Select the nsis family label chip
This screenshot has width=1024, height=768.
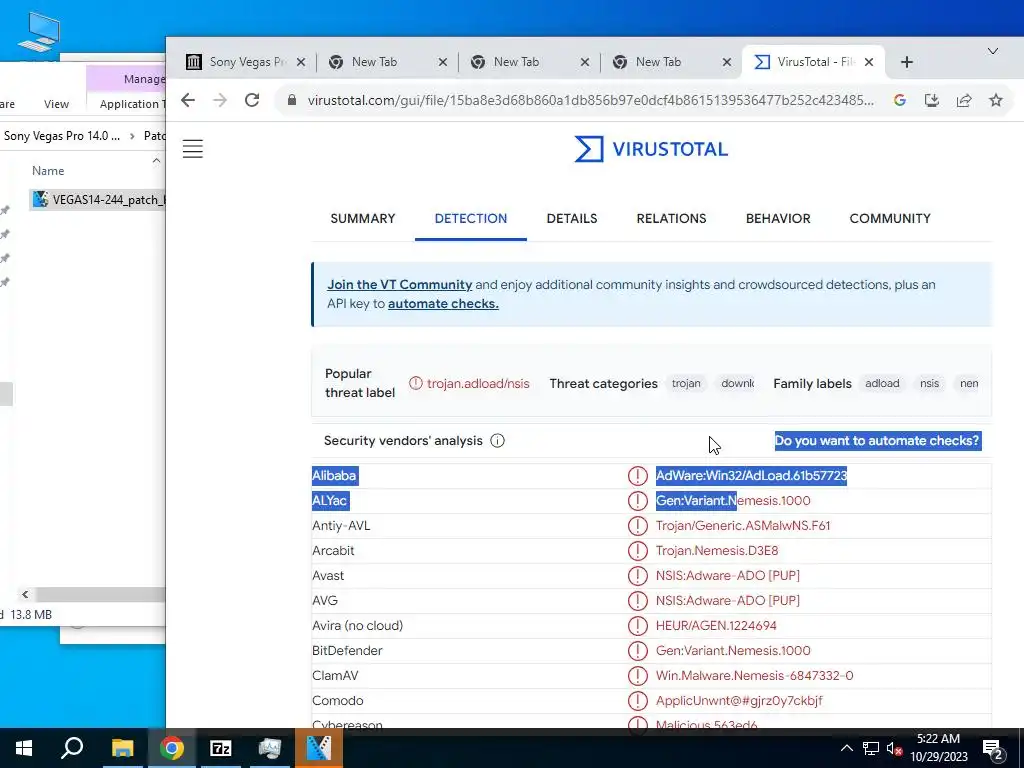pos(929,383)
